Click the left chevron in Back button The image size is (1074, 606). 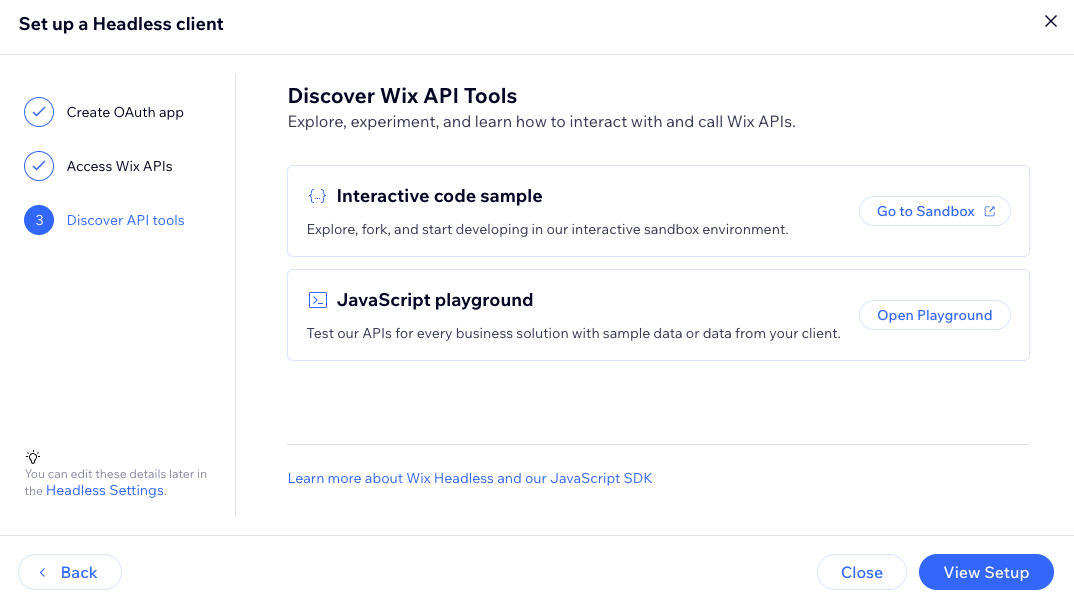tap(42, 572)
